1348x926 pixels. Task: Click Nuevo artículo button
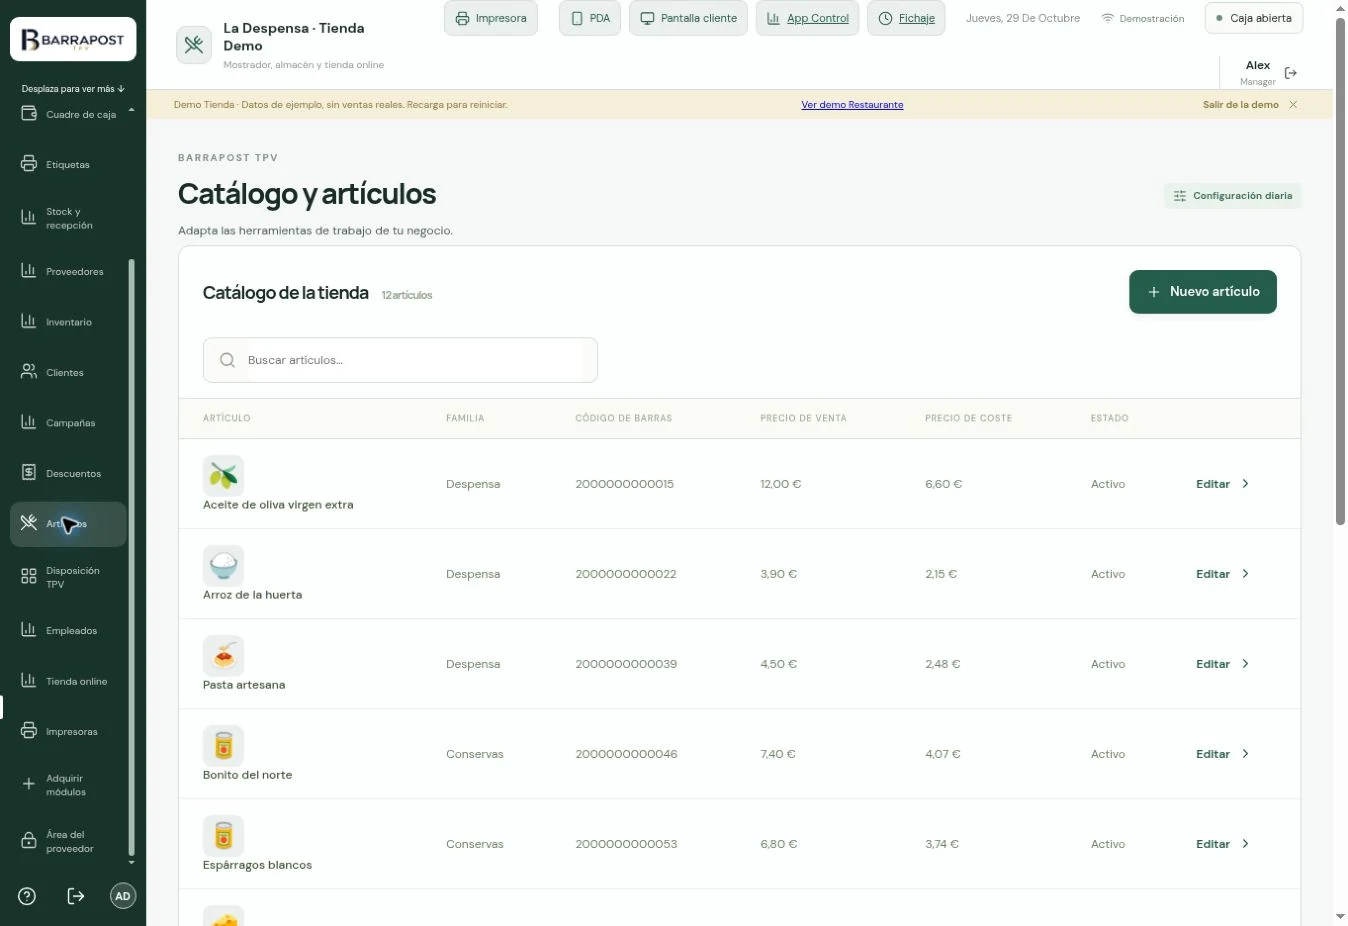(1203, 292)
